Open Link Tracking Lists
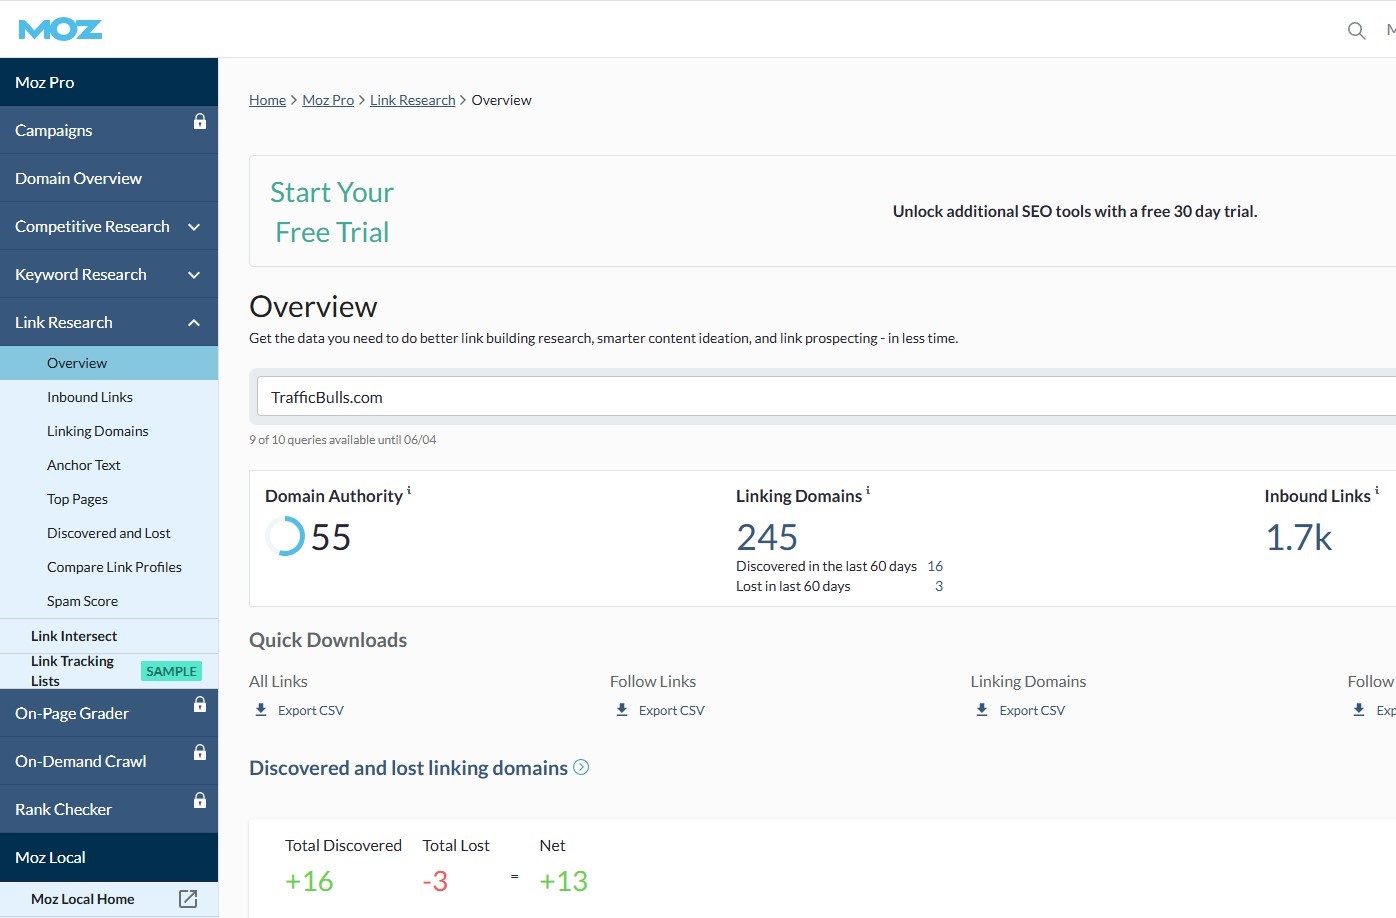Image resolution: width=1396 pixels, height=918 pixels. coord(72,671)
